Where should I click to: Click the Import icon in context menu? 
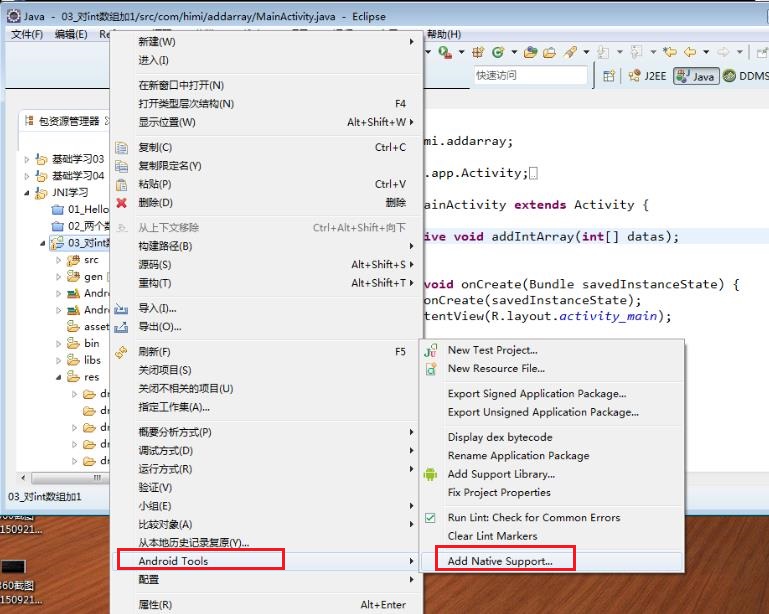pos(121,308)
